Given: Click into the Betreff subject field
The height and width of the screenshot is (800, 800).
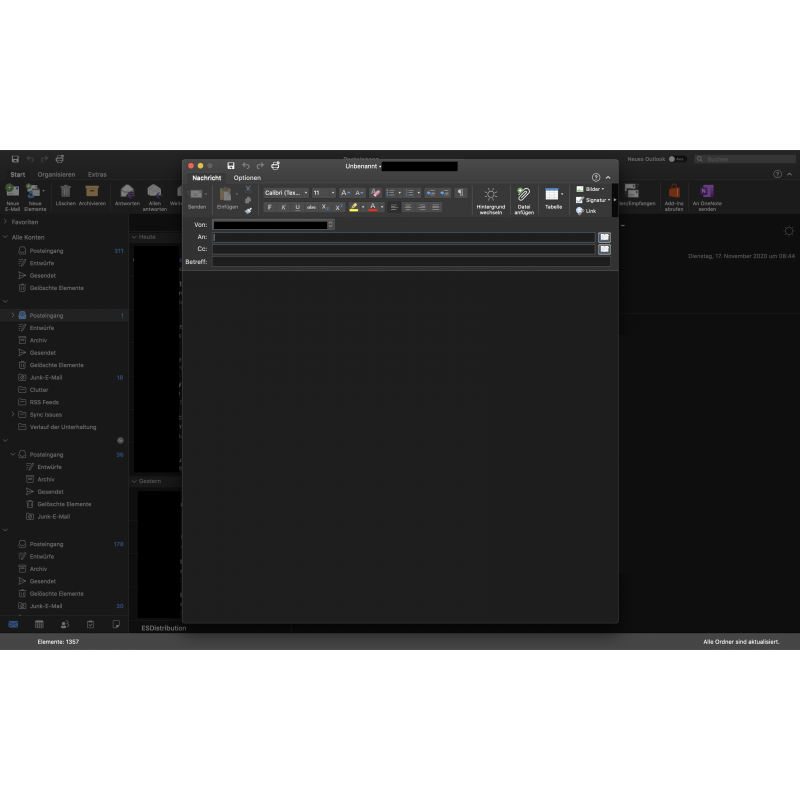Looking at the screenshot, I should (410, 262).
